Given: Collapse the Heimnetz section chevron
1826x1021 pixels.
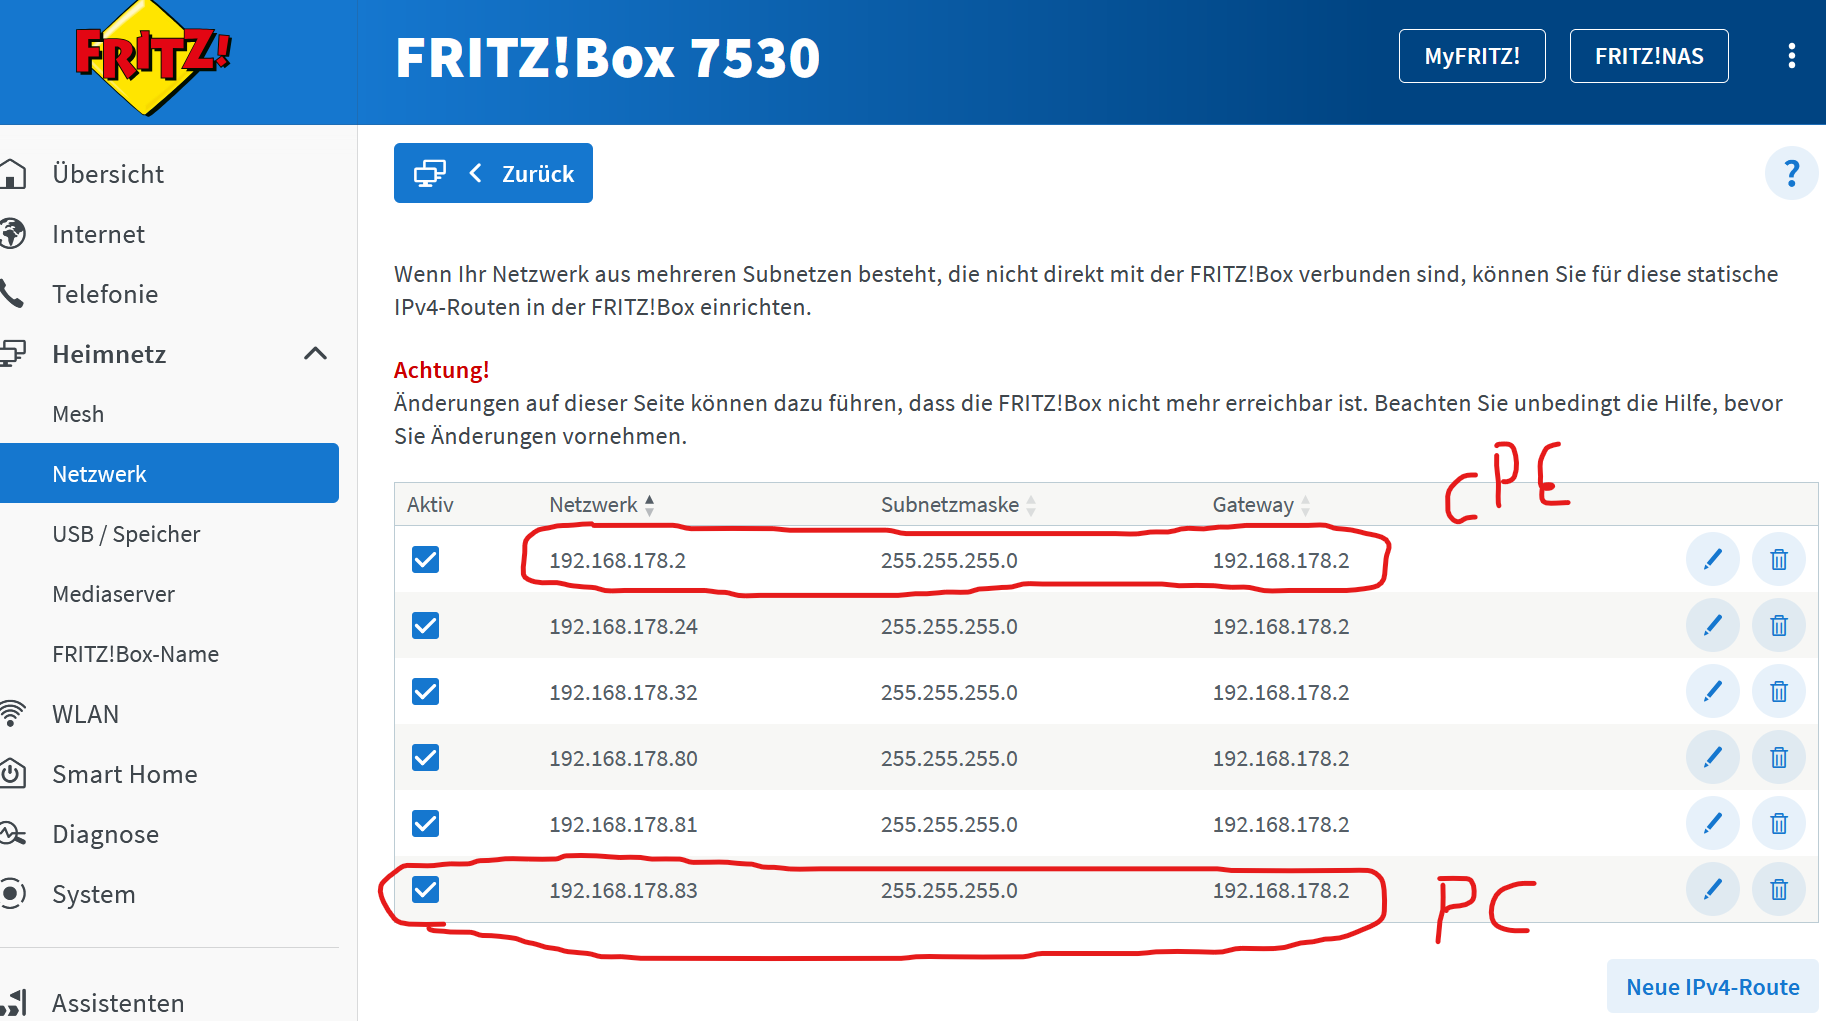Looking at the screenshot, I should 315,354.
